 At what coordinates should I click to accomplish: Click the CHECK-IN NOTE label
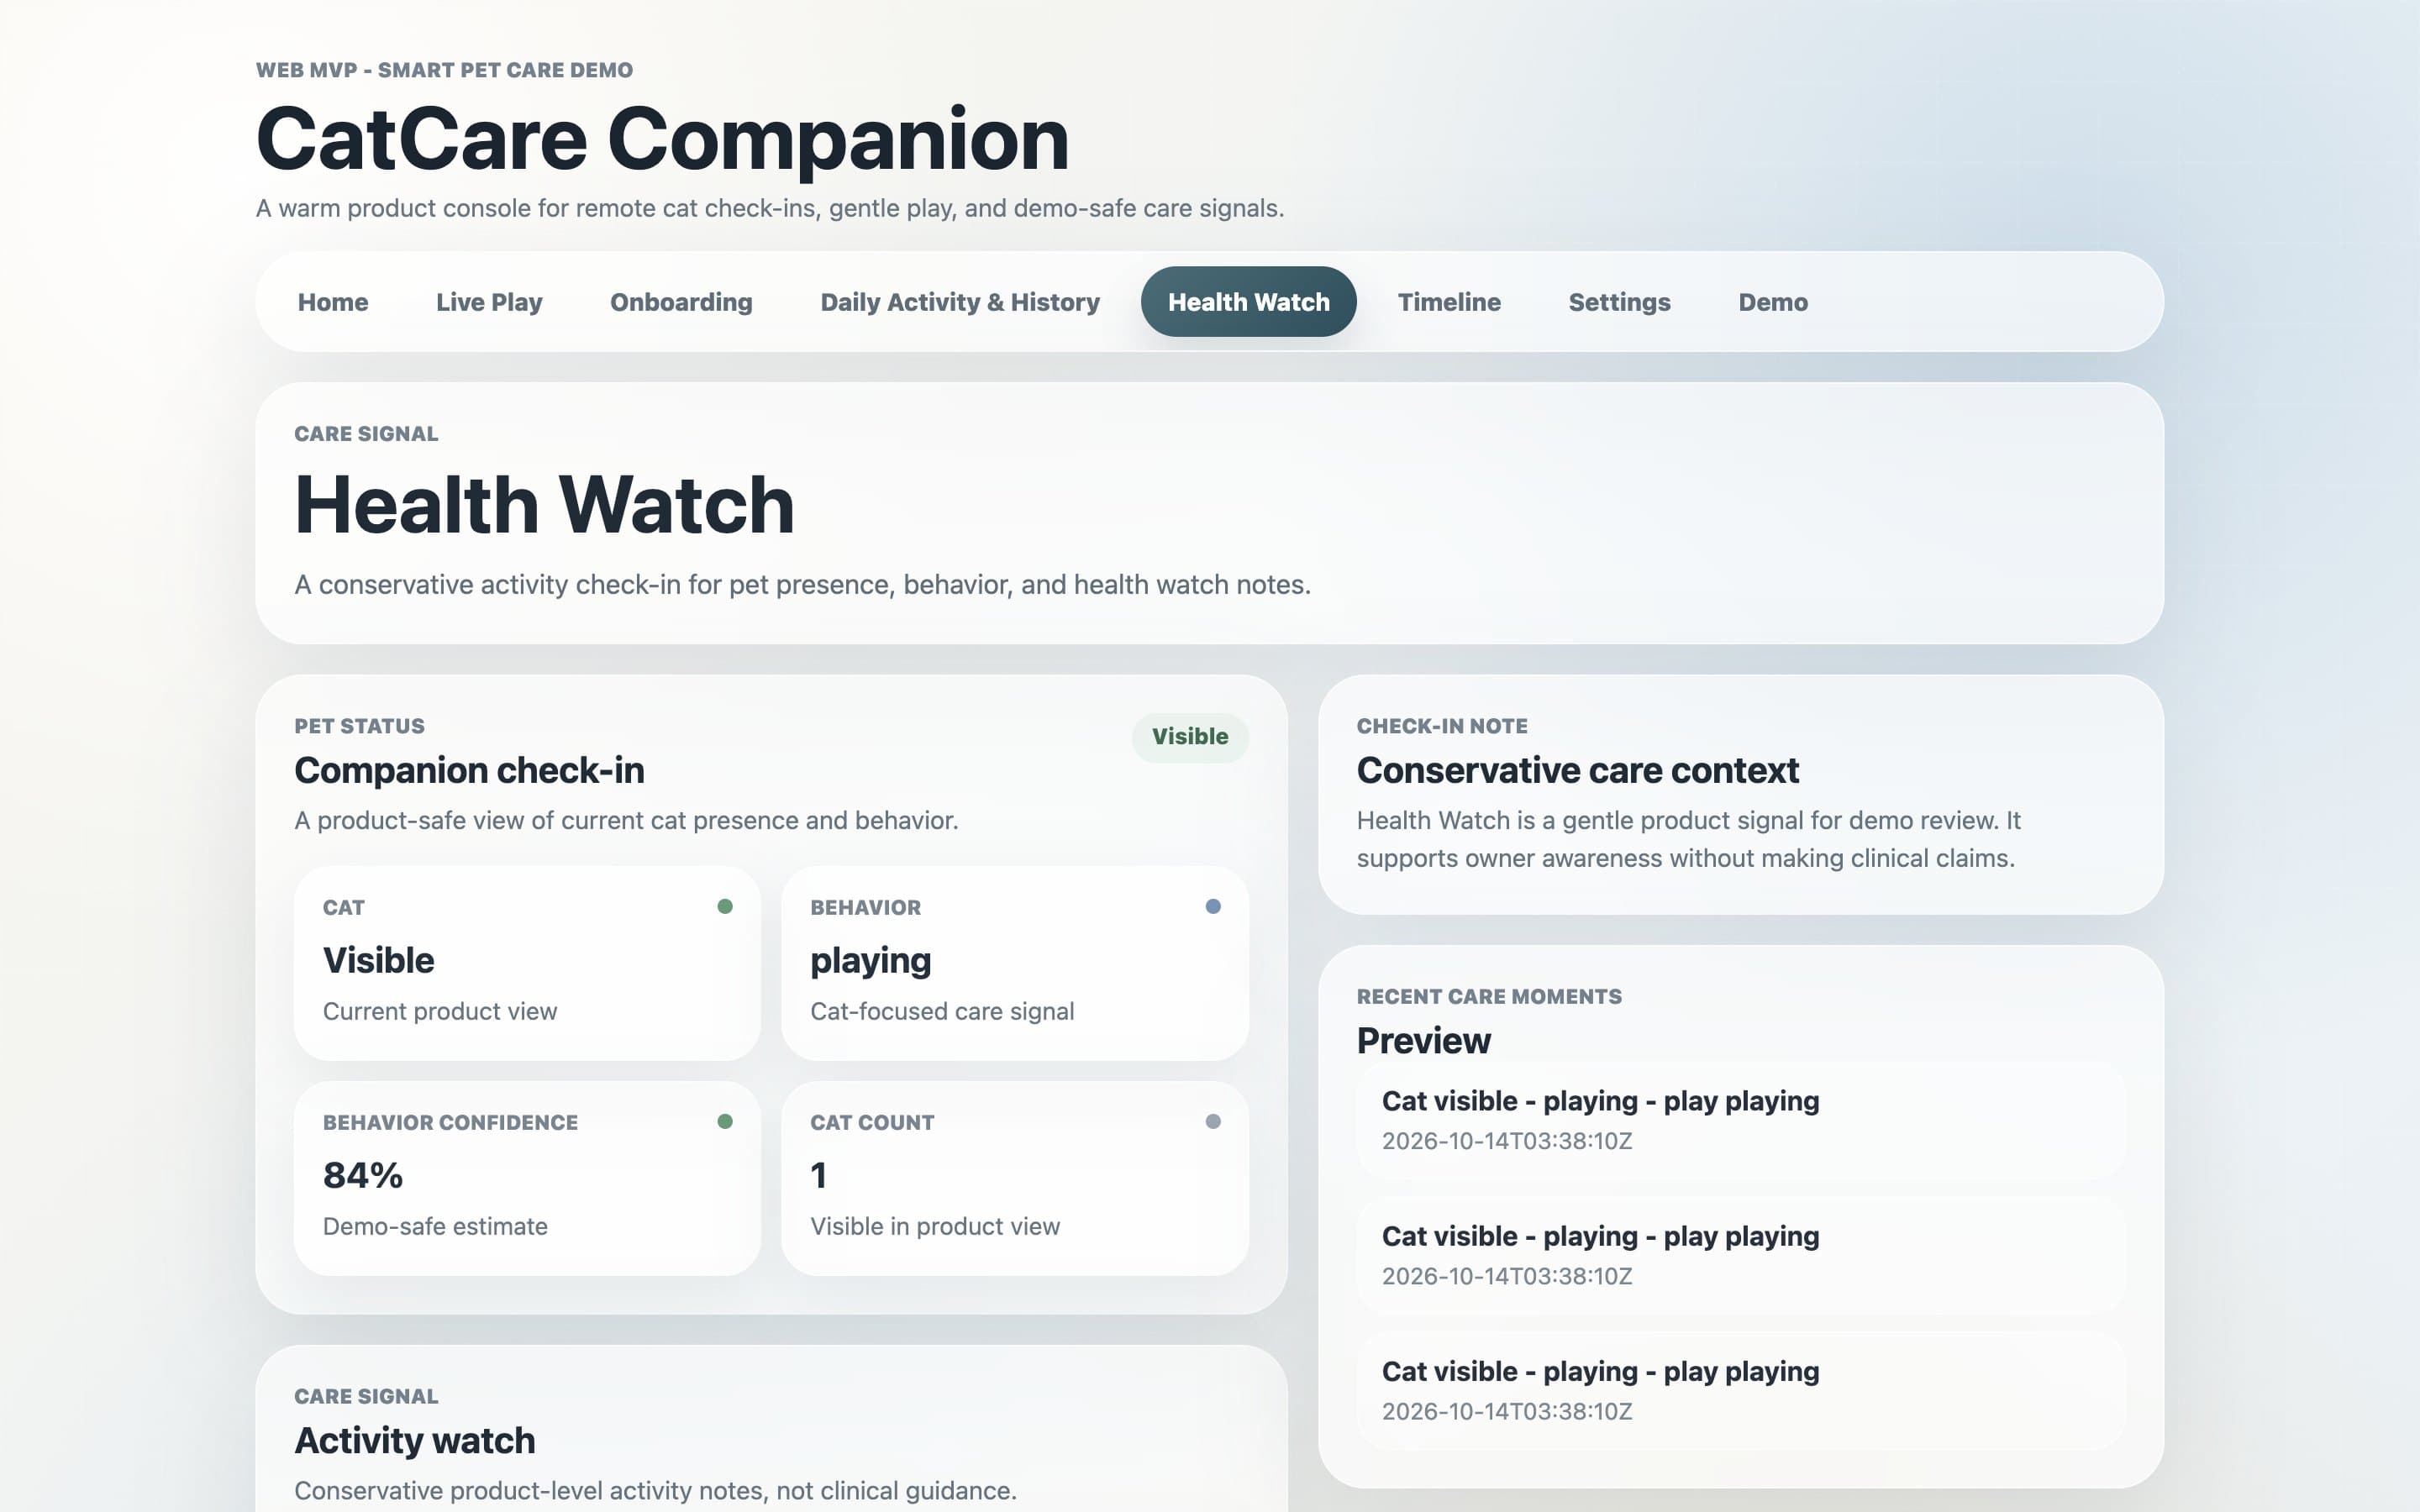(1442, 726)
